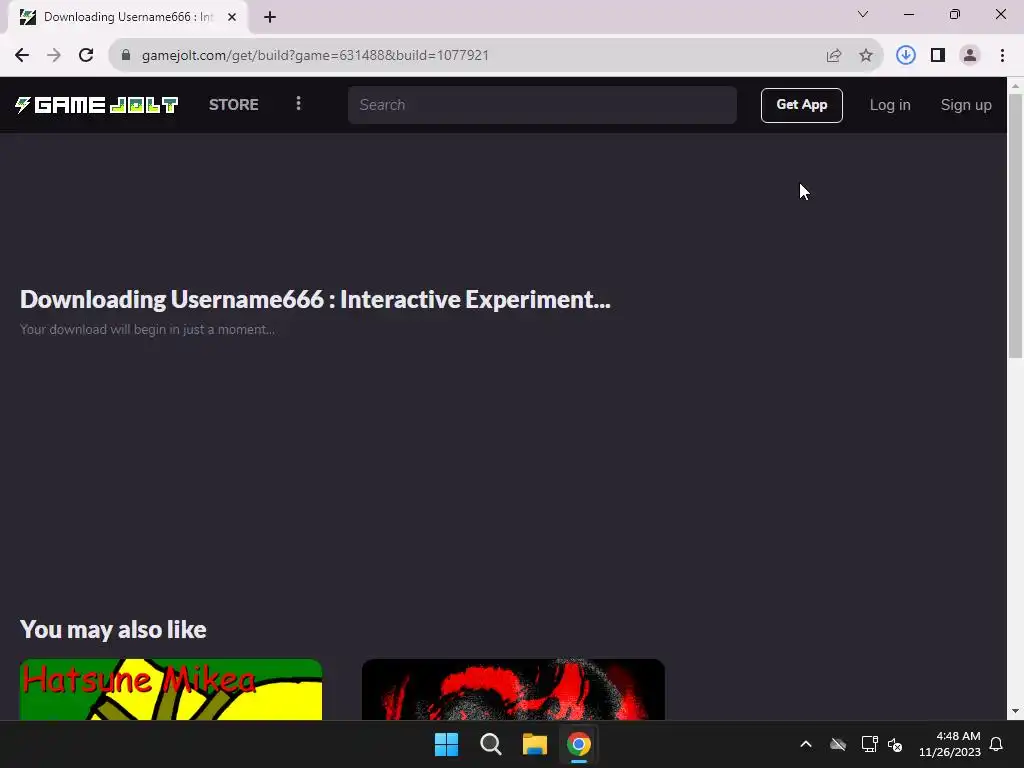Reload the current page
1024x768 pixels.
[x=86, y=55]
